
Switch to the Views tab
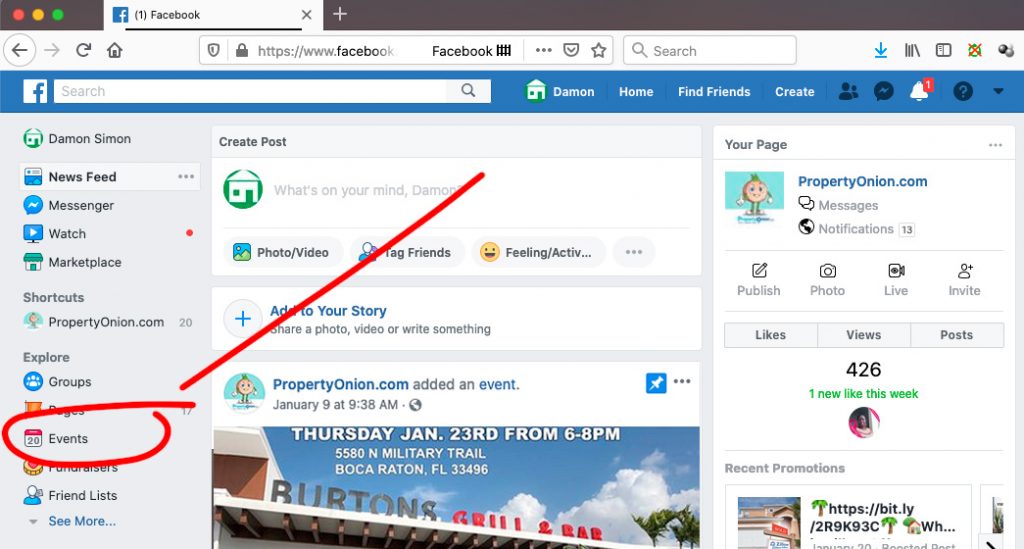point(864,335)
